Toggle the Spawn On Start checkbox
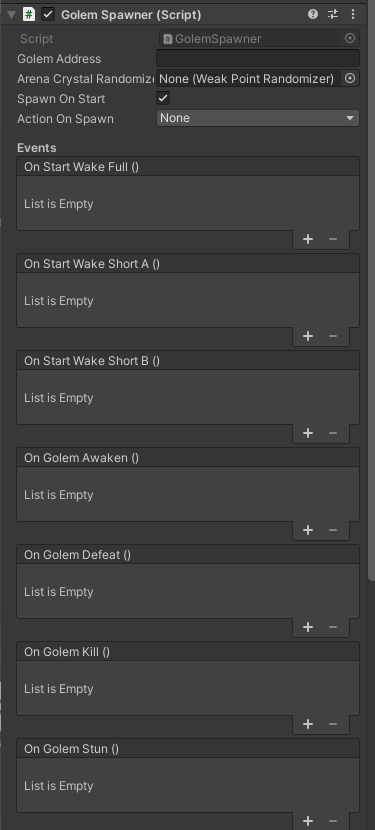The height and width of the screenshot is (830, 375). click(x=163, y=98)
